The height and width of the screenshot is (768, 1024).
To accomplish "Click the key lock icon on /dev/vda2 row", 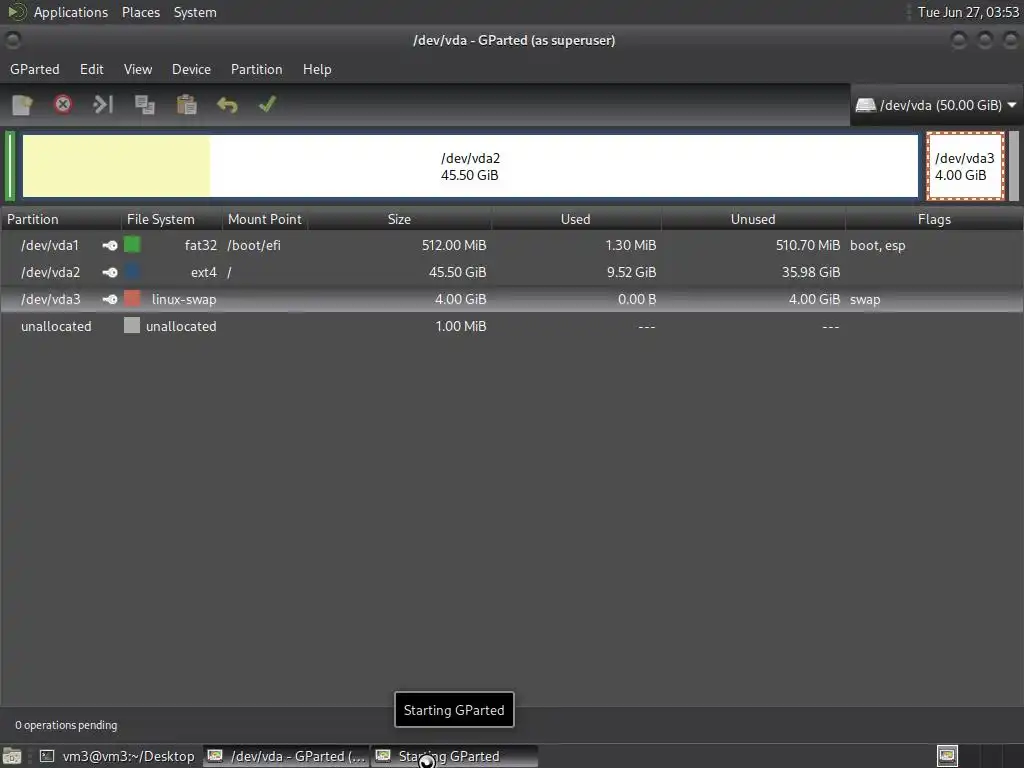I will [x=110, y=272].
